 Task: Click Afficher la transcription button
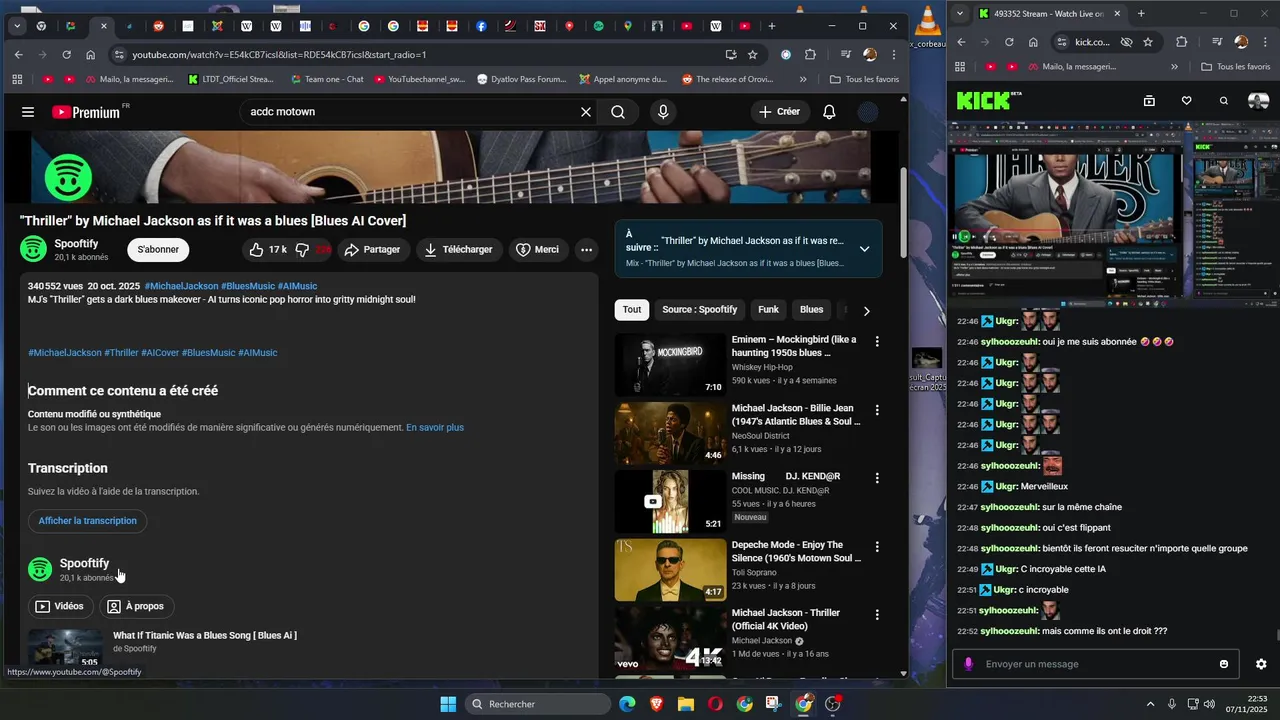(88, 521)
